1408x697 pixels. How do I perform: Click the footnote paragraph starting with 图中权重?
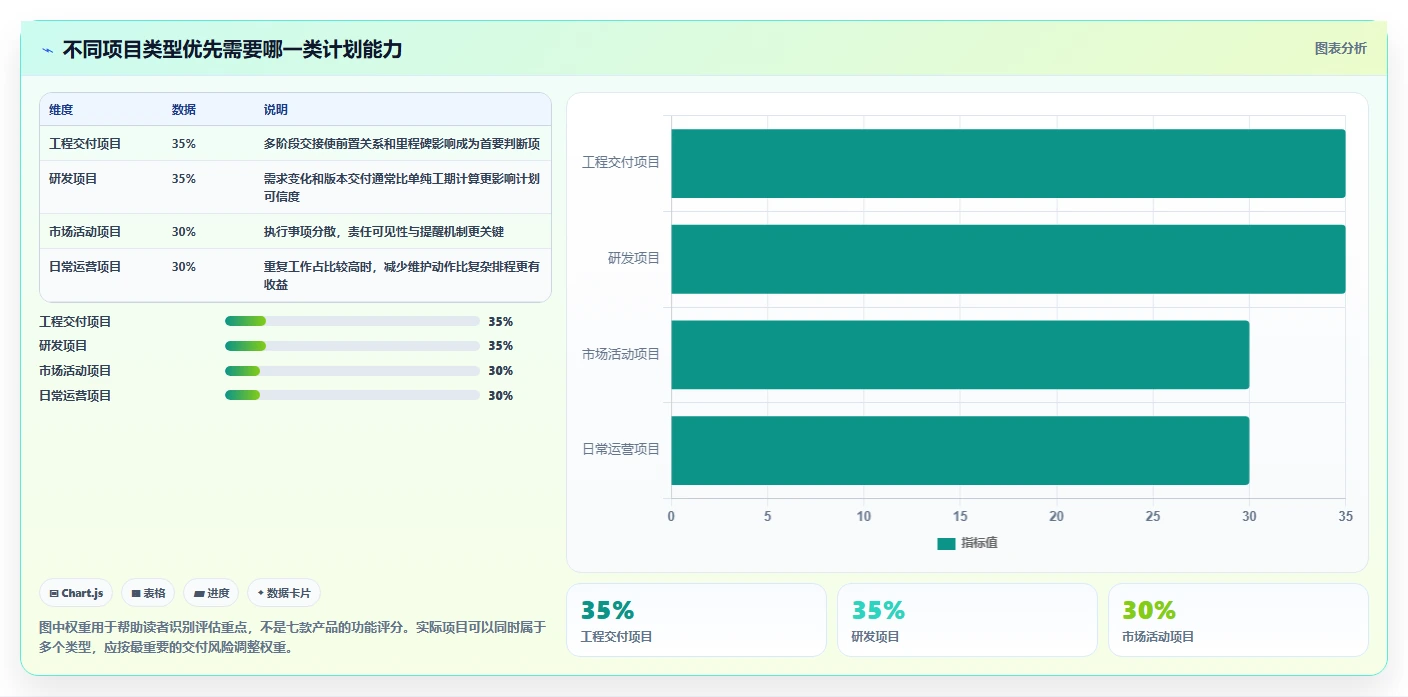click(292, 637)
